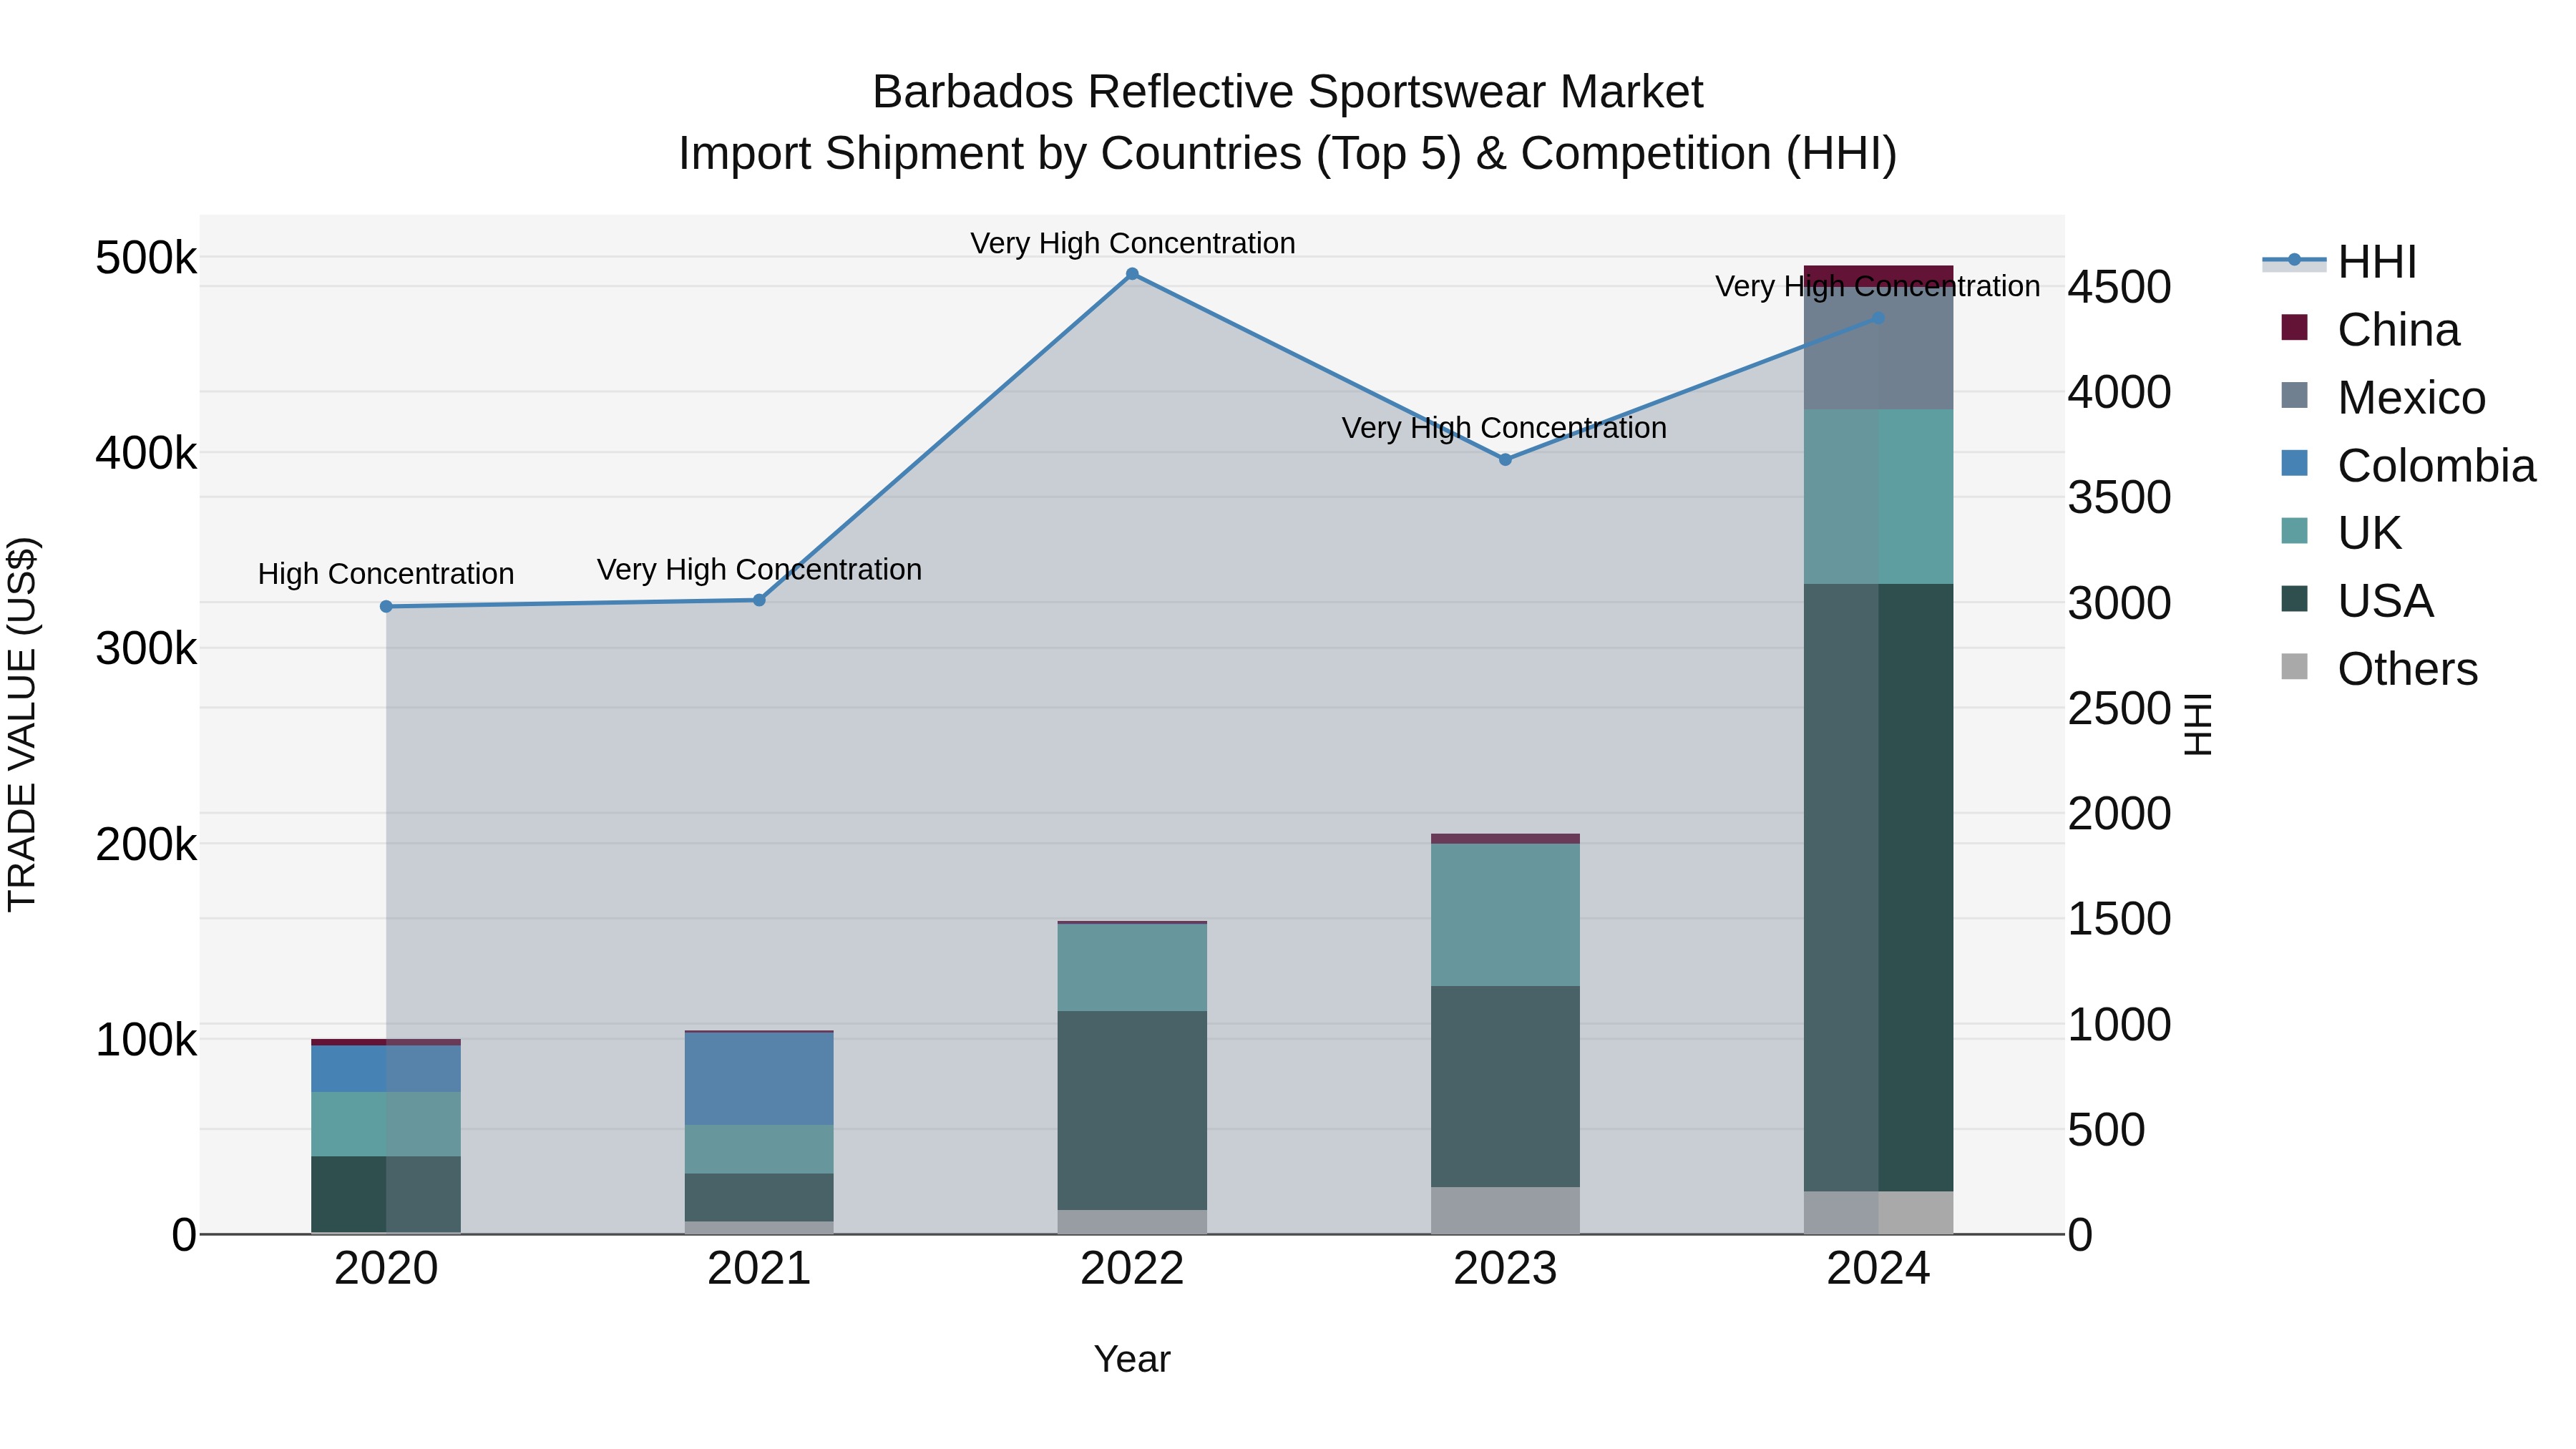Click the 2022 Others bar segment

pyautogui.click(x=1132, y=1222)
